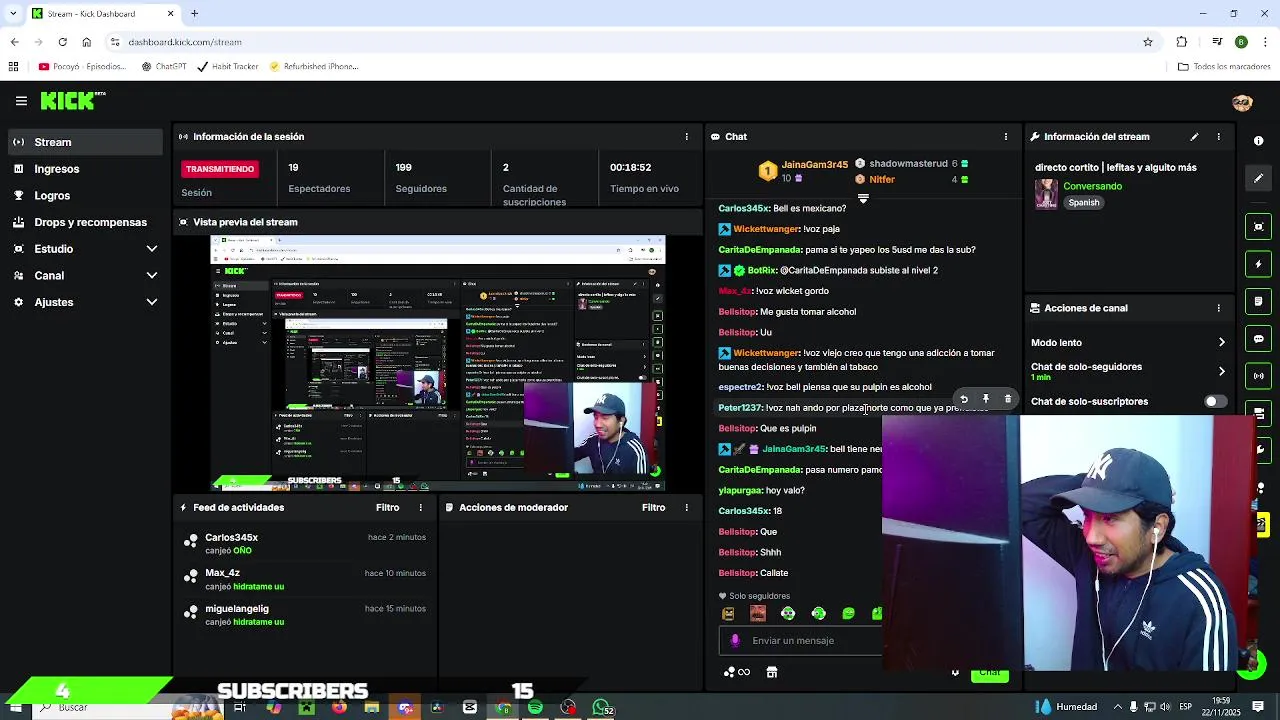The height and width of the screenshot is (720, 1280).
Task: Open Logros in the sidebar
Action: pos(84,196)
